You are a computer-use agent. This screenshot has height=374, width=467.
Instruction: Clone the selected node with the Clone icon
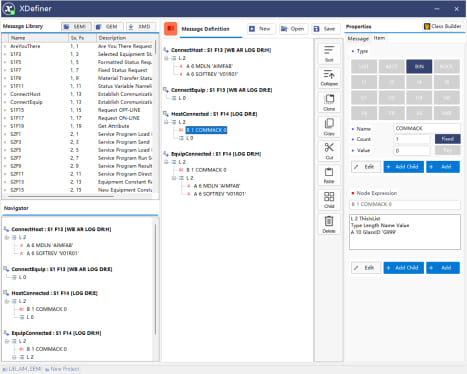pos(329,102)
